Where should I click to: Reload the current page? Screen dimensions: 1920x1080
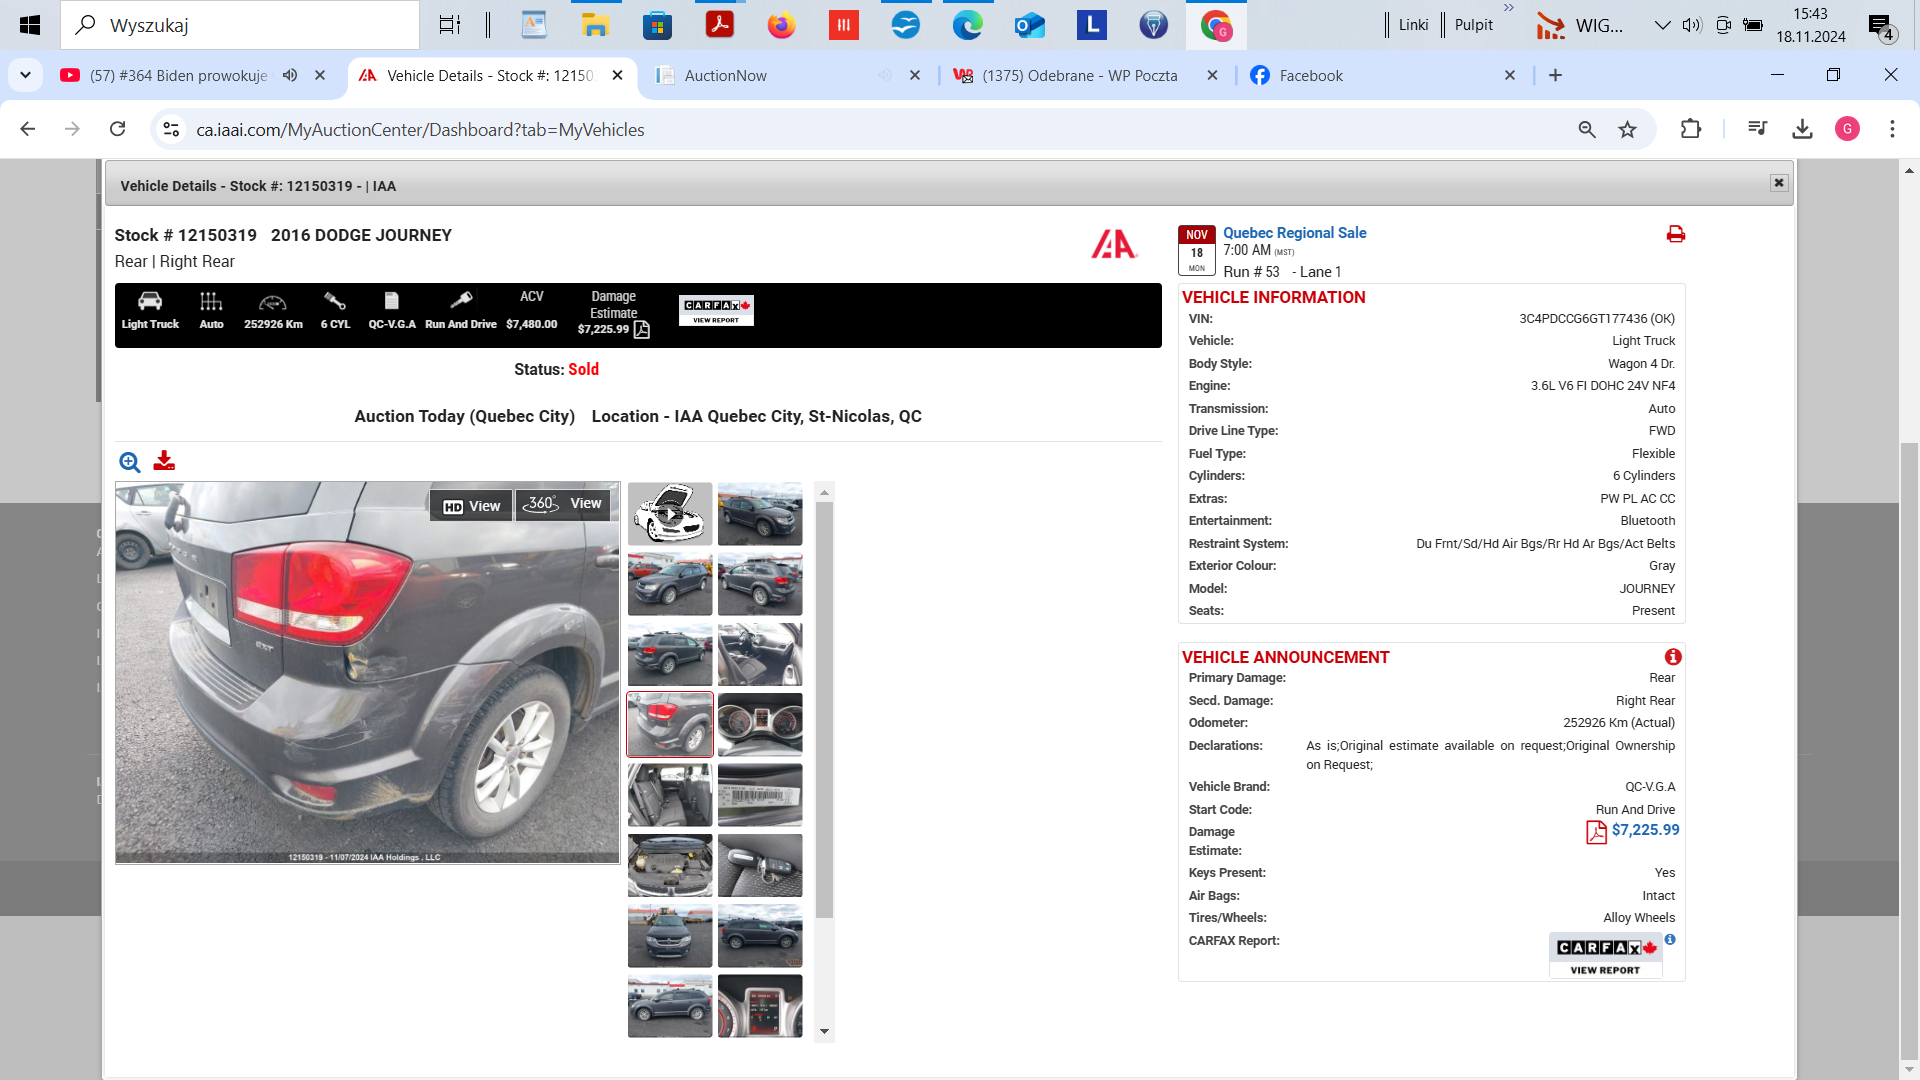[118, 129]
